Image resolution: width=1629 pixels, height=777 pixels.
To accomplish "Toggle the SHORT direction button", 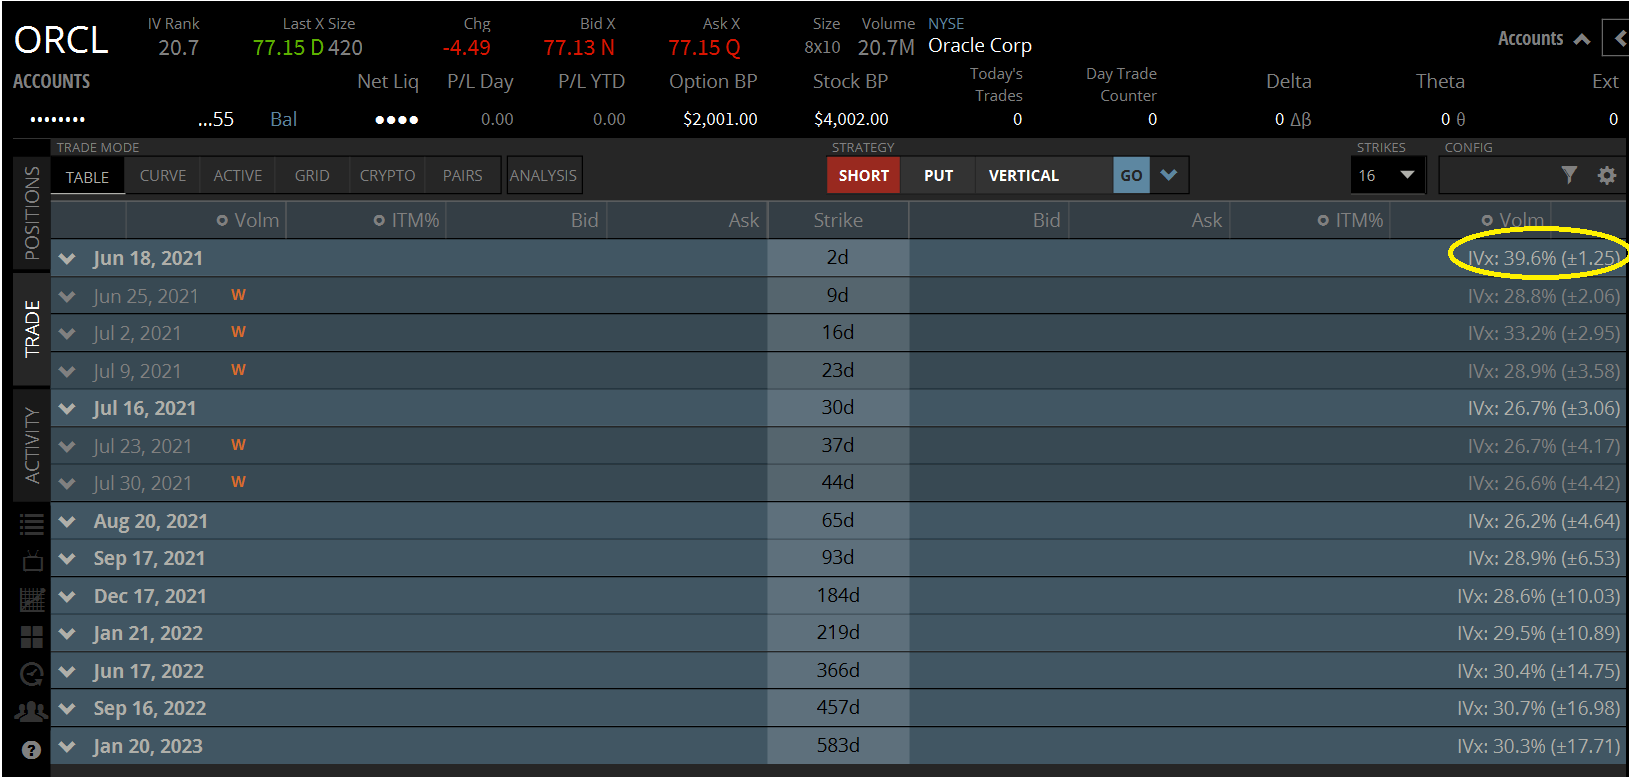I will (x=863, y=175).
